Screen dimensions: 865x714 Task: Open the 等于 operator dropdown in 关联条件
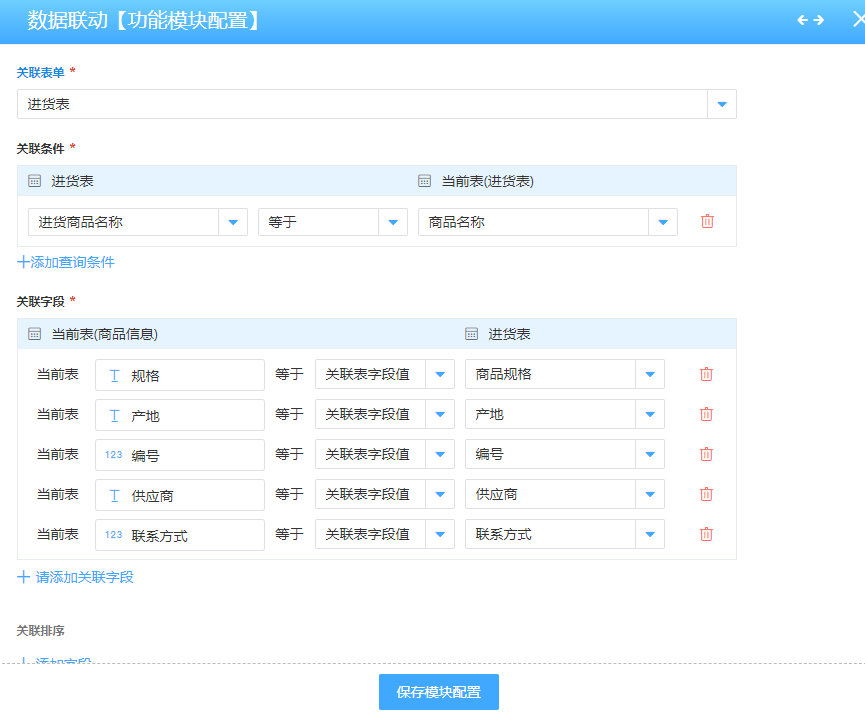(393, 222)
